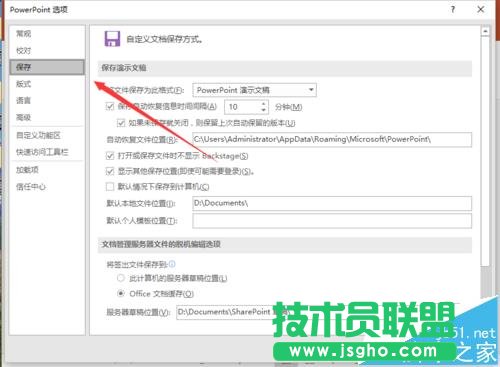Open 自定义功能区 settings
The height and width of the screenshot is (367, 500).
(x=38, y=135)
